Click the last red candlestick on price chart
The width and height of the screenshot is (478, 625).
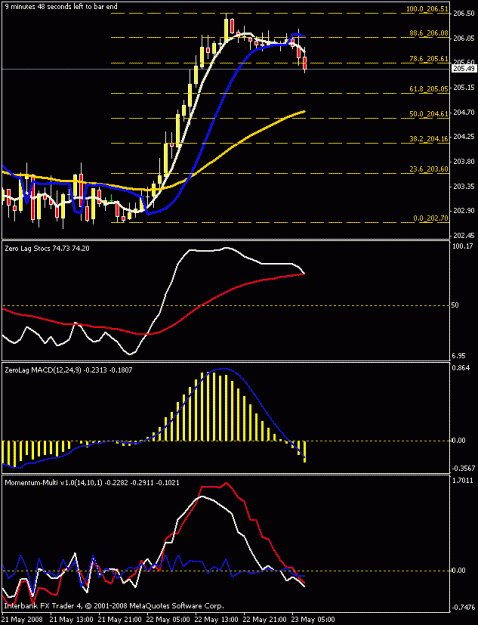pos(305,64)
